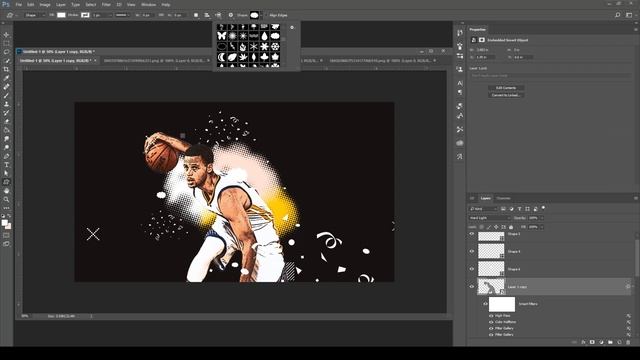Open the Window menu
Viewport: 640px width, 360px height.
tap(148, 4)
